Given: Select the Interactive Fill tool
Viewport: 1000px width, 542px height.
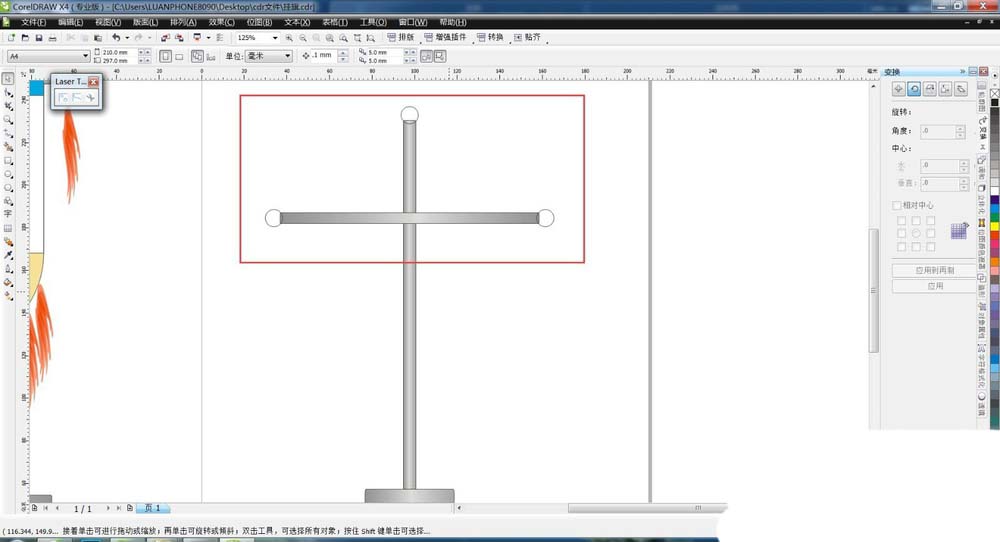Looking at the screenshot, I should click(x=8, y=296).
